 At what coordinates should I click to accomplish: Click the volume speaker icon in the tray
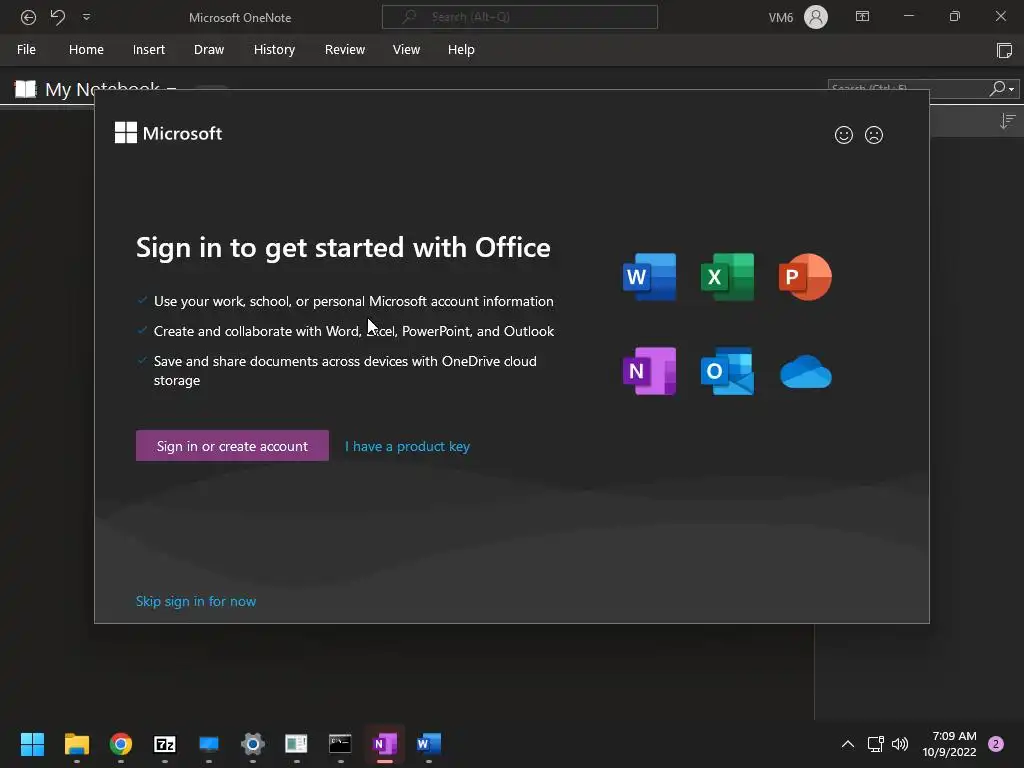(x=900, y=744)
